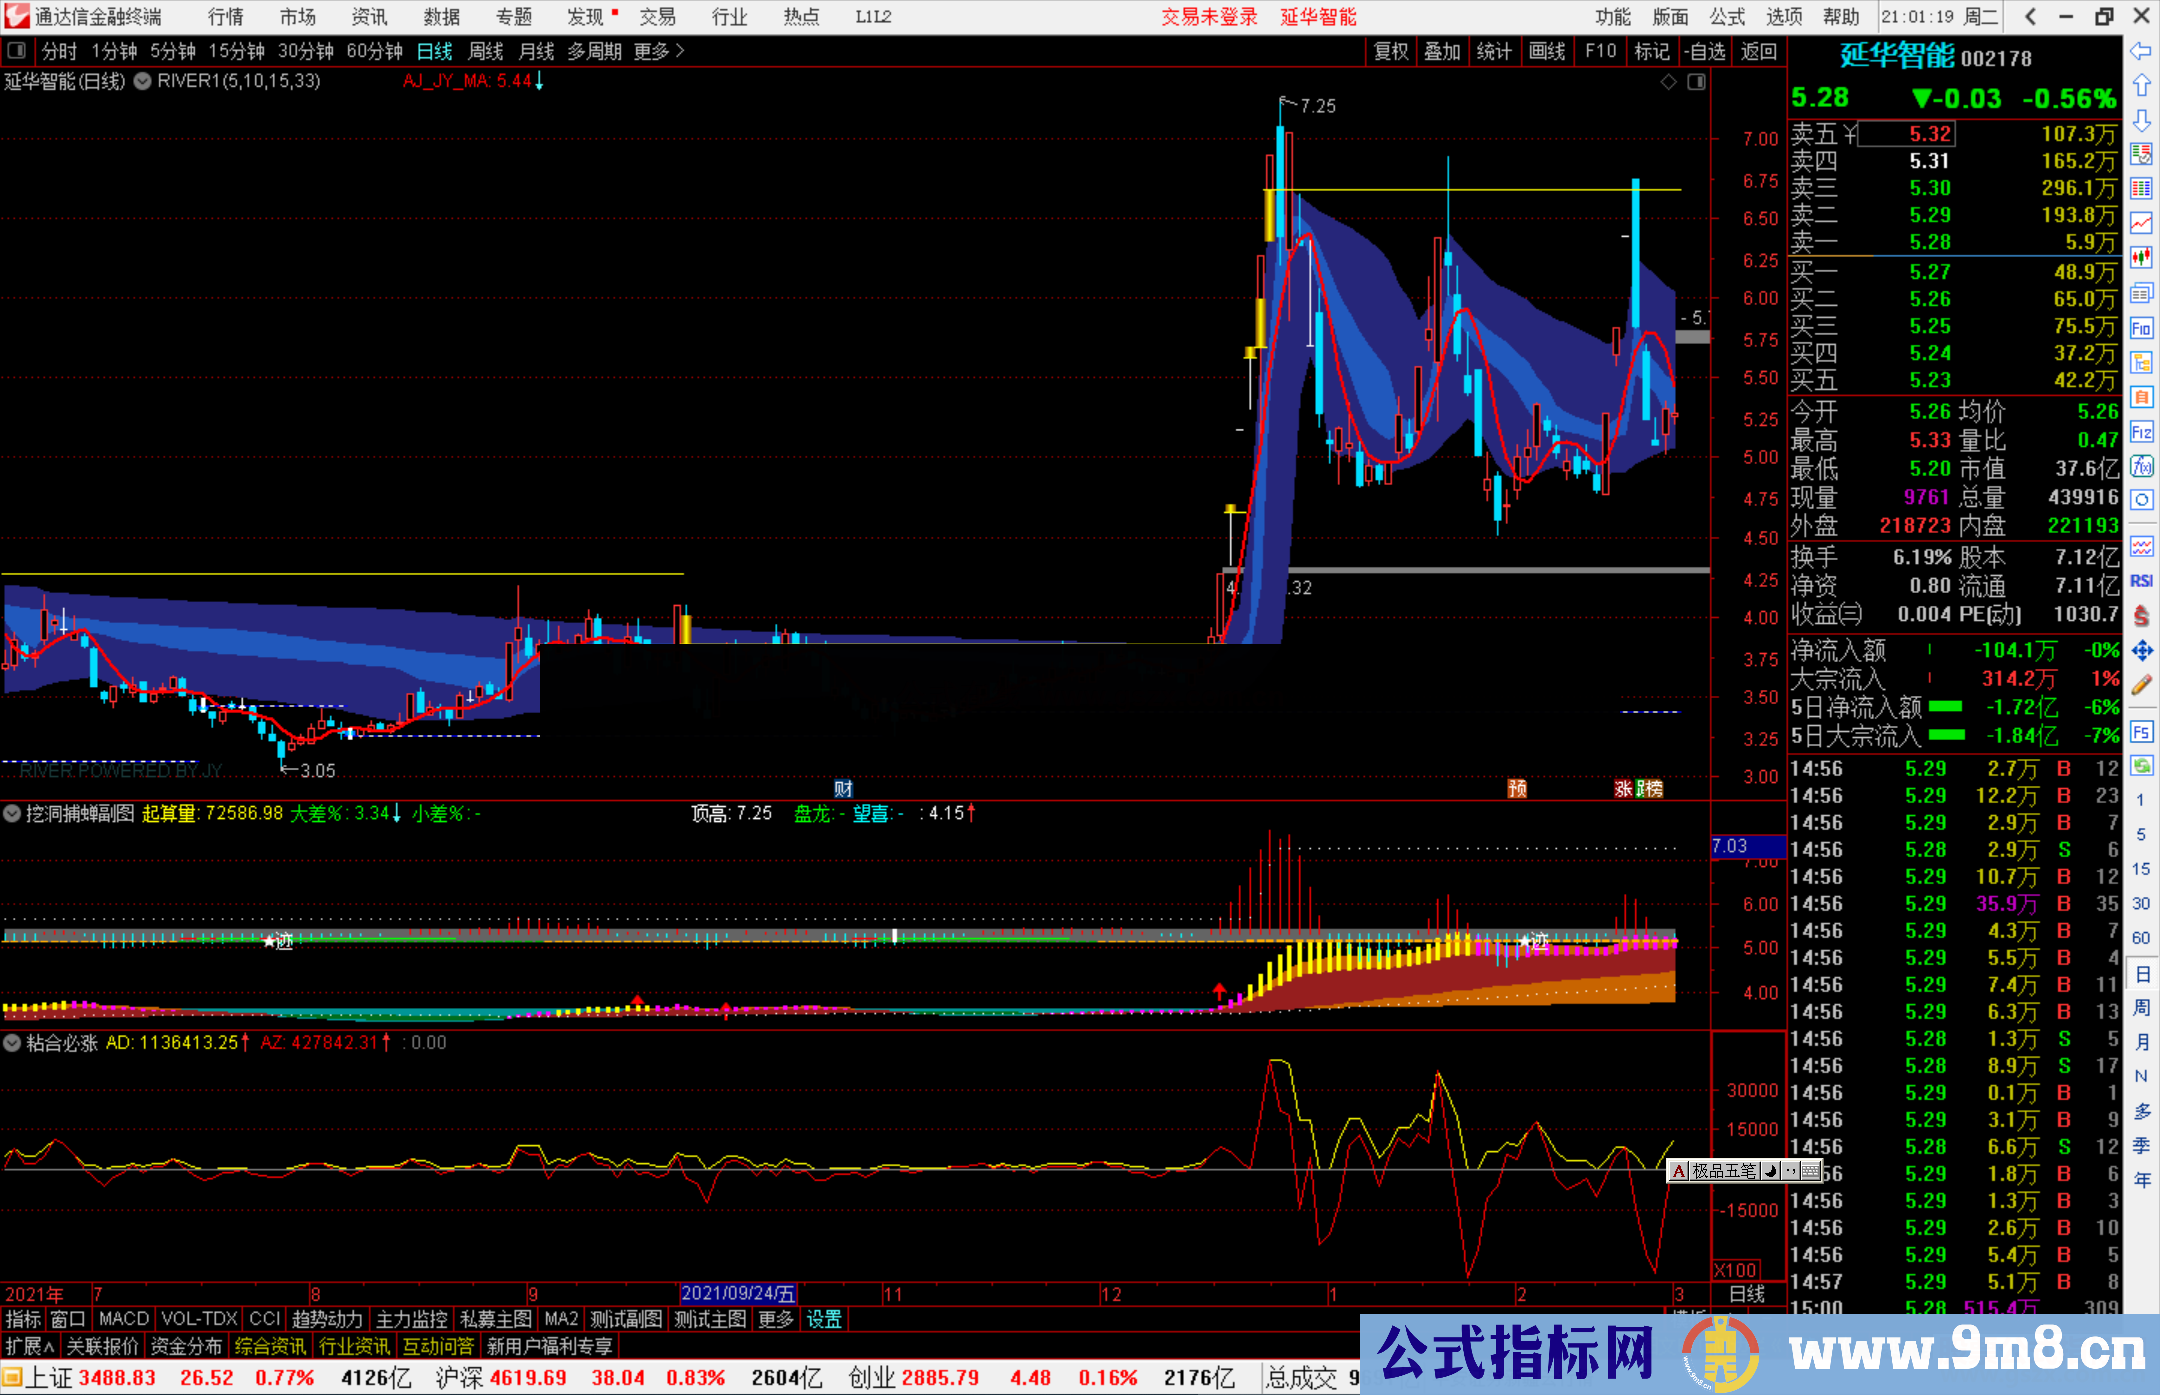Expand the 扩展 panel at bottom
Image resolution: width=2160 pixels, height=1395 pixels.
29,1346
